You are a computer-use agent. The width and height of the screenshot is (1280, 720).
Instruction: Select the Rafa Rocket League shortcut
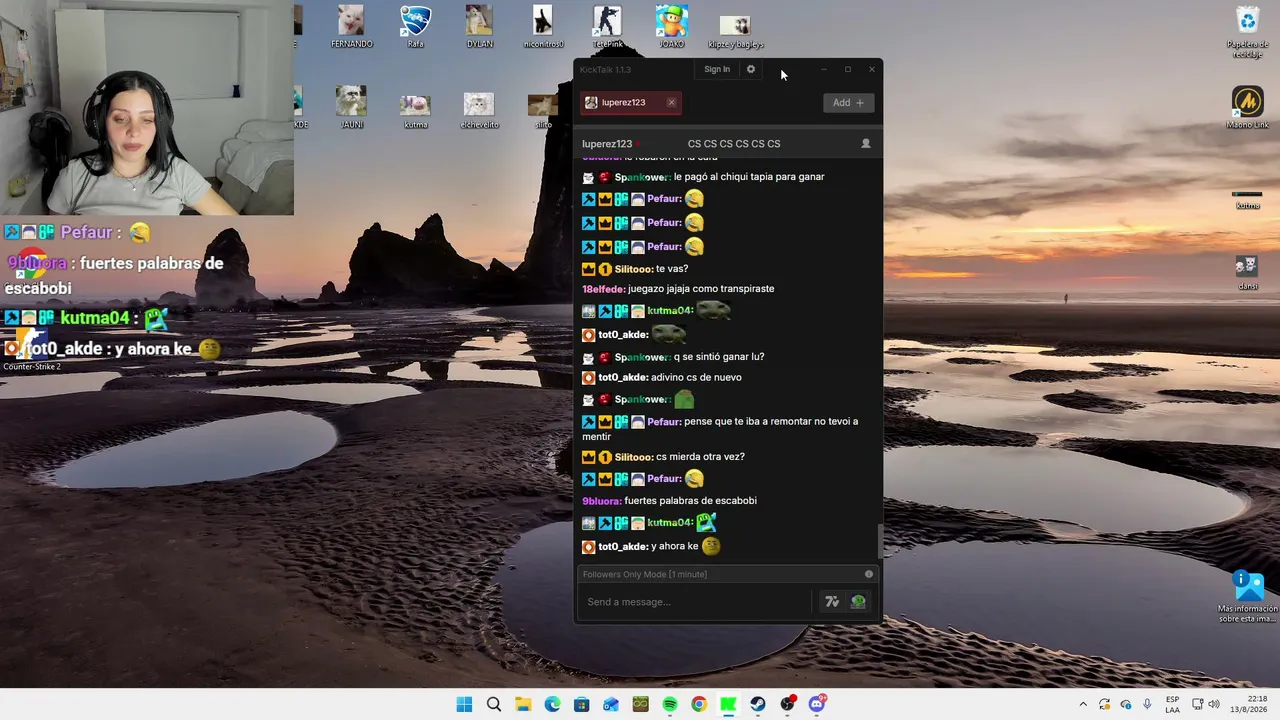point(415,27)
